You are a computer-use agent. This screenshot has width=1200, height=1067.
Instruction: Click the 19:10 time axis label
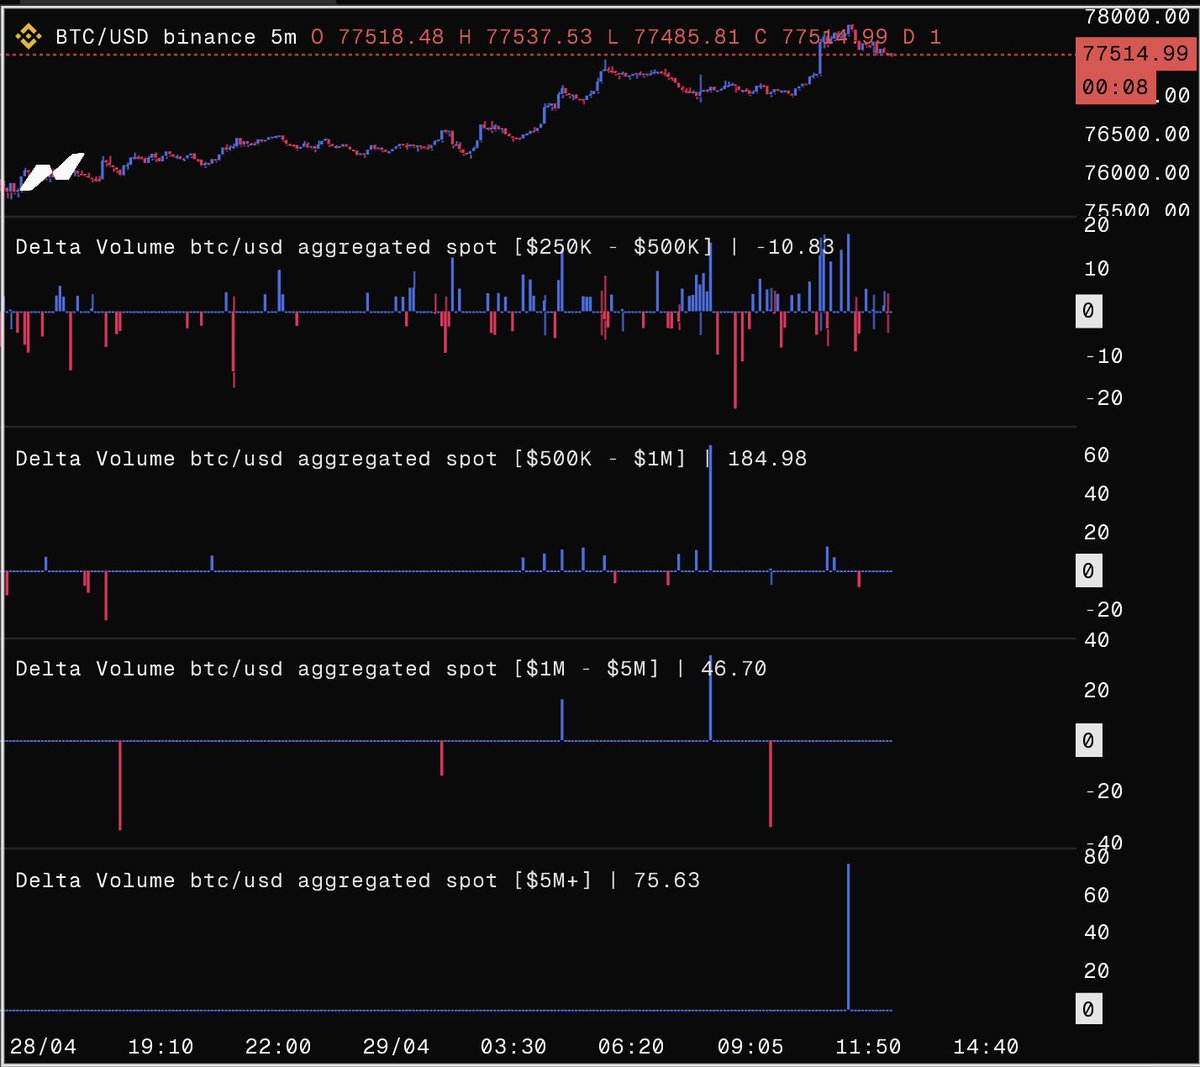161,1047
